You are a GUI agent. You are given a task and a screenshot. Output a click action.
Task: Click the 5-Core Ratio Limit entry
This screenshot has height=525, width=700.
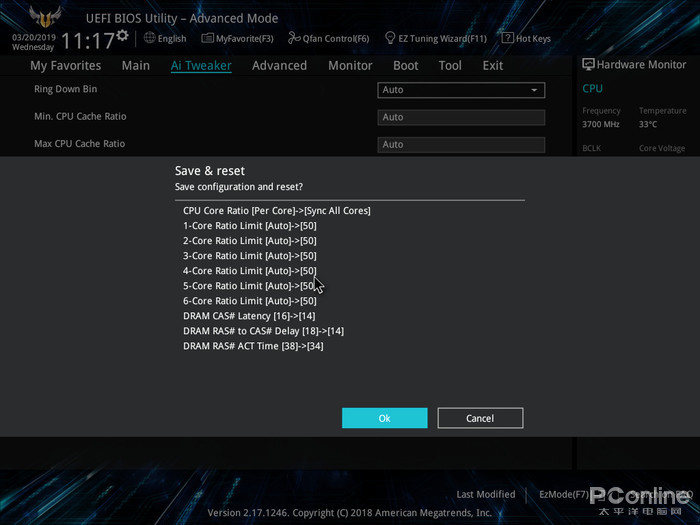click(250, 286)
